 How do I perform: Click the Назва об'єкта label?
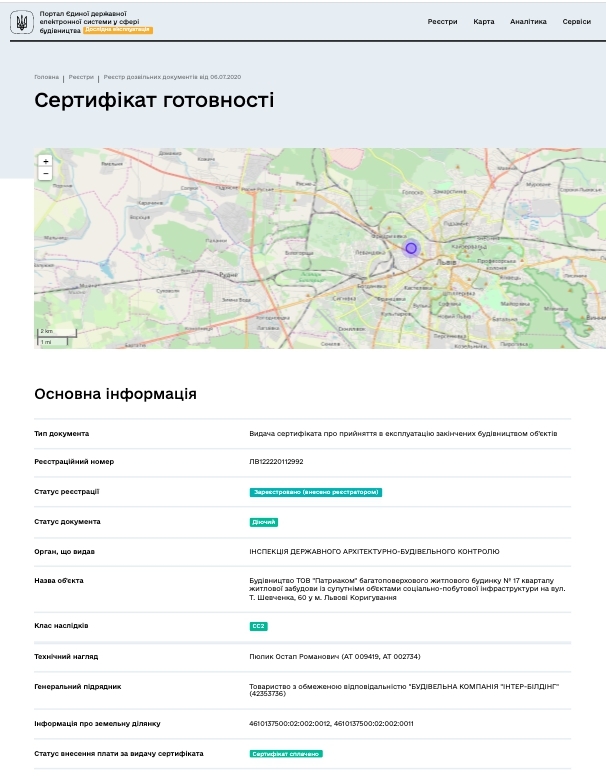pyautogui.click(x=59, y=580)
